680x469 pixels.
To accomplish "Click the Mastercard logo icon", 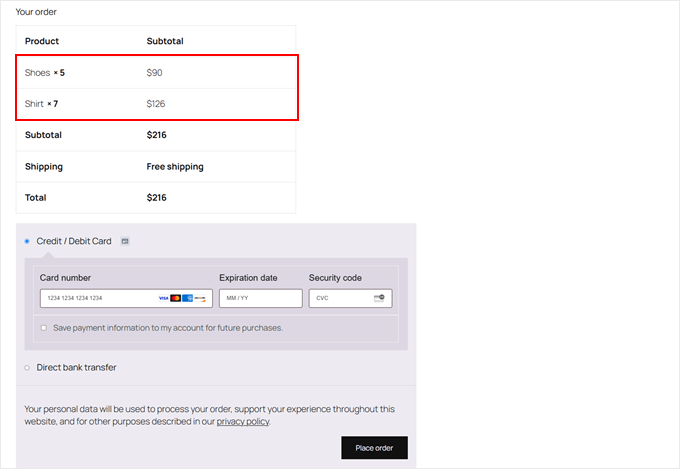I will [175, 298].
